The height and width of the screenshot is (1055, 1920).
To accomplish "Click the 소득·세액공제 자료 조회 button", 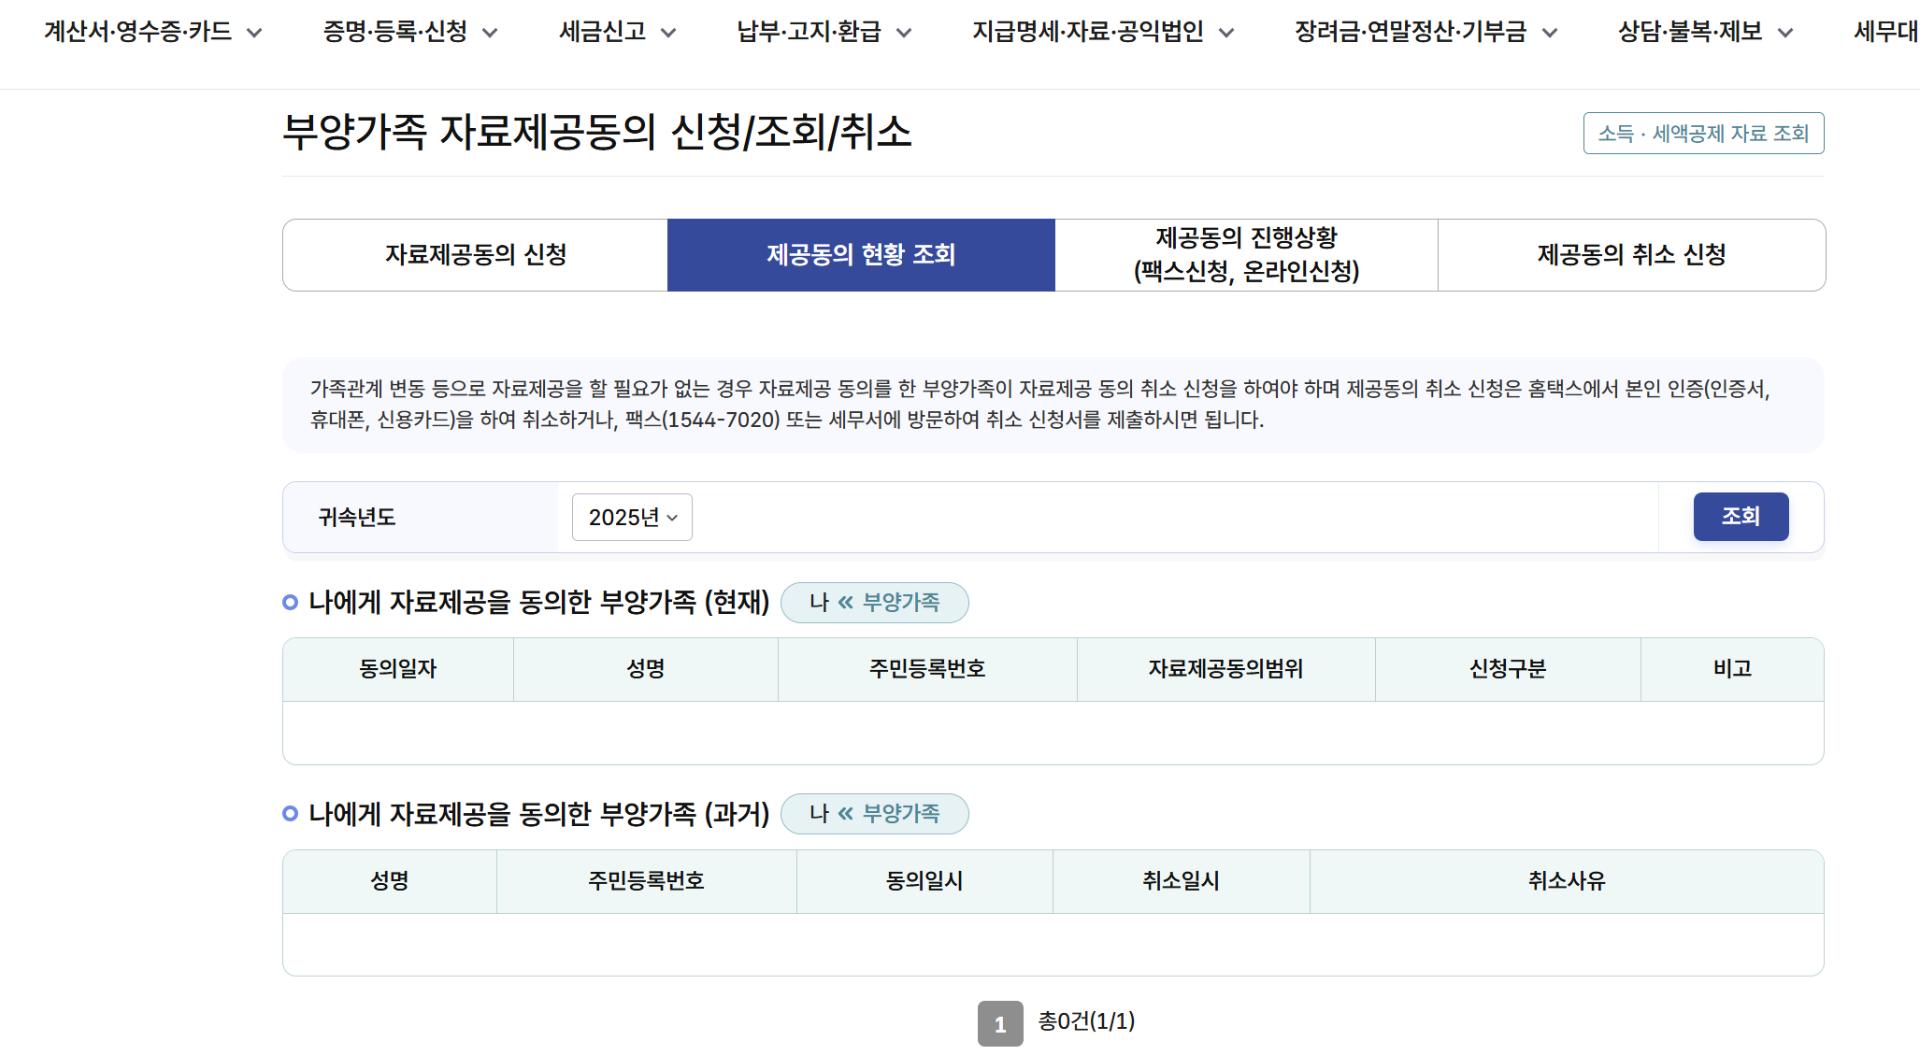I will pyautogui.click(x=1703, y=133).
